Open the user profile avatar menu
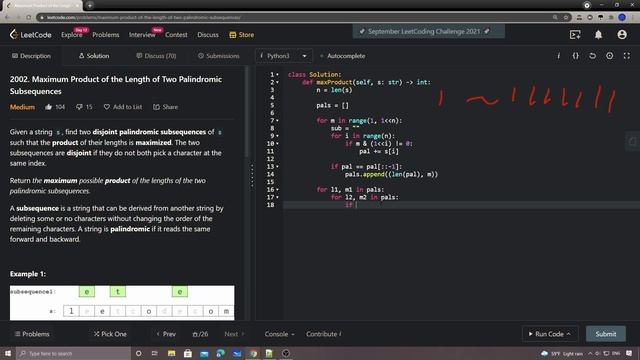This screenshot has width=640, height=360. coord(622,35)
